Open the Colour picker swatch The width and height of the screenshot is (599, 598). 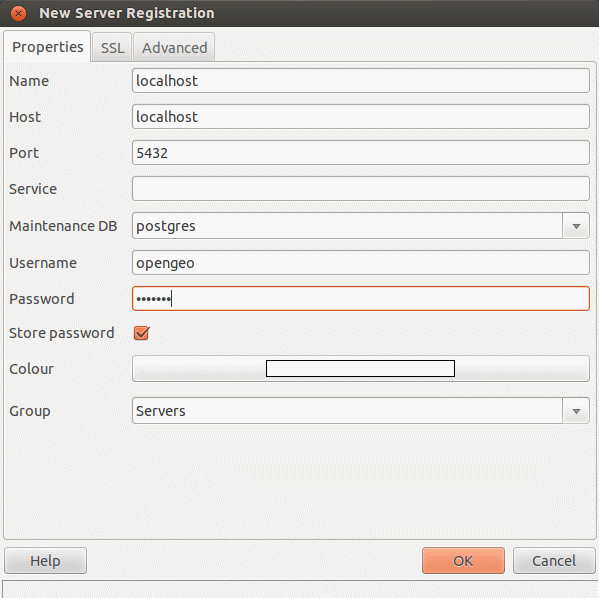coord(361,368)
